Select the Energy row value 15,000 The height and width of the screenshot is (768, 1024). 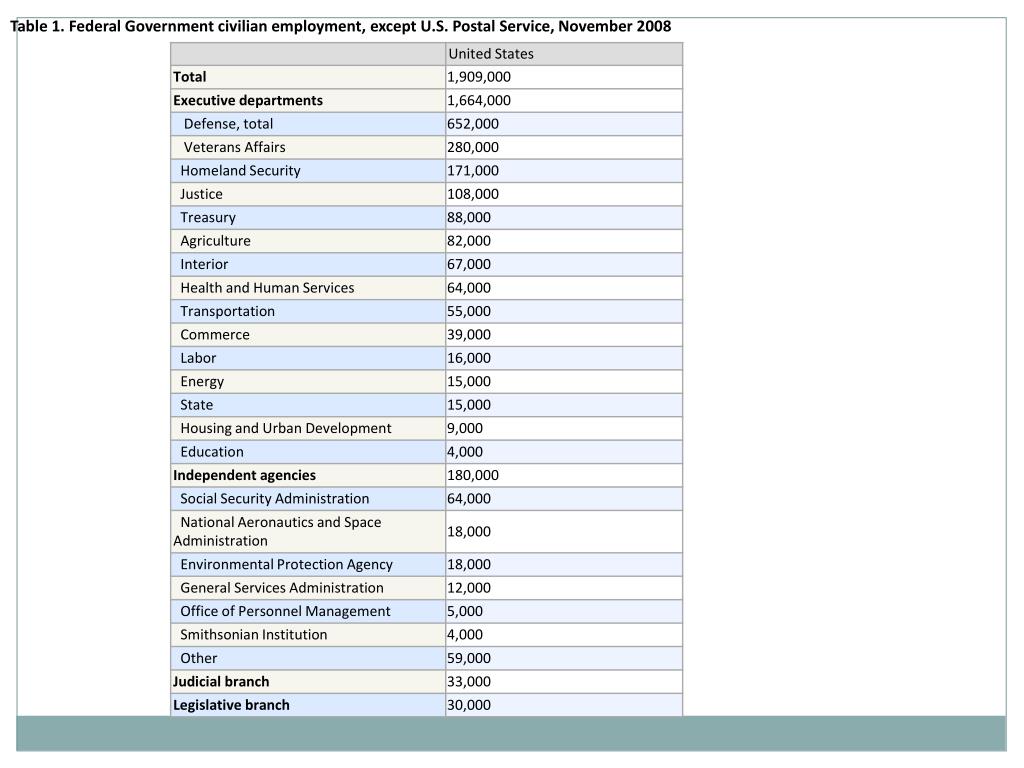469,382
